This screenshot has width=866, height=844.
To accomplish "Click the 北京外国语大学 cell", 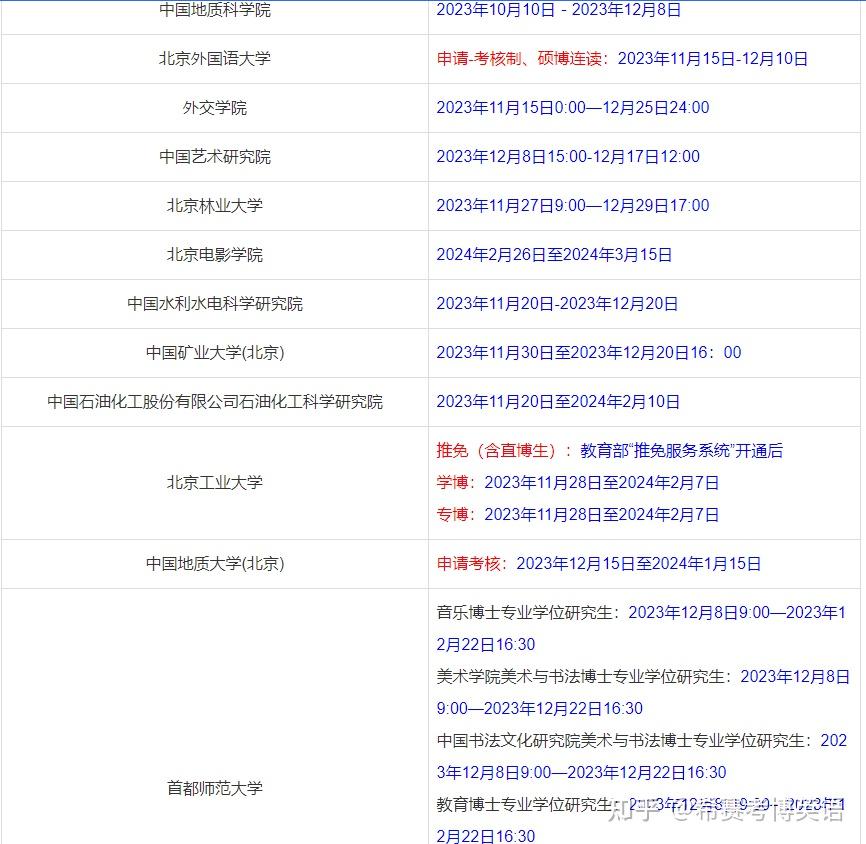I will 215,59.
